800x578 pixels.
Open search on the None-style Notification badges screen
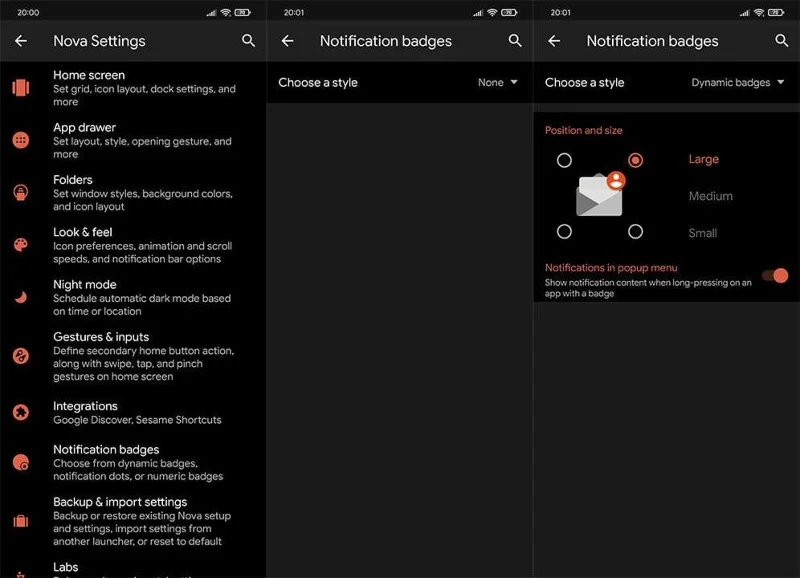point(515,41)
